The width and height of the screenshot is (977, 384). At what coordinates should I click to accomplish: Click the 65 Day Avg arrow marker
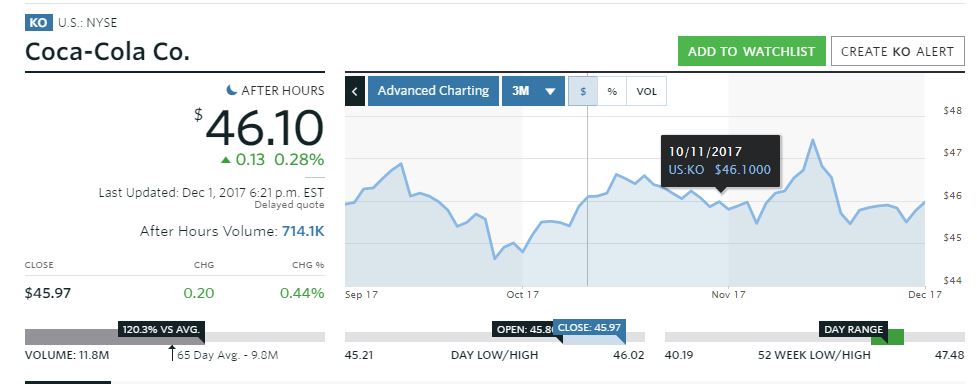tap(173, 353)
